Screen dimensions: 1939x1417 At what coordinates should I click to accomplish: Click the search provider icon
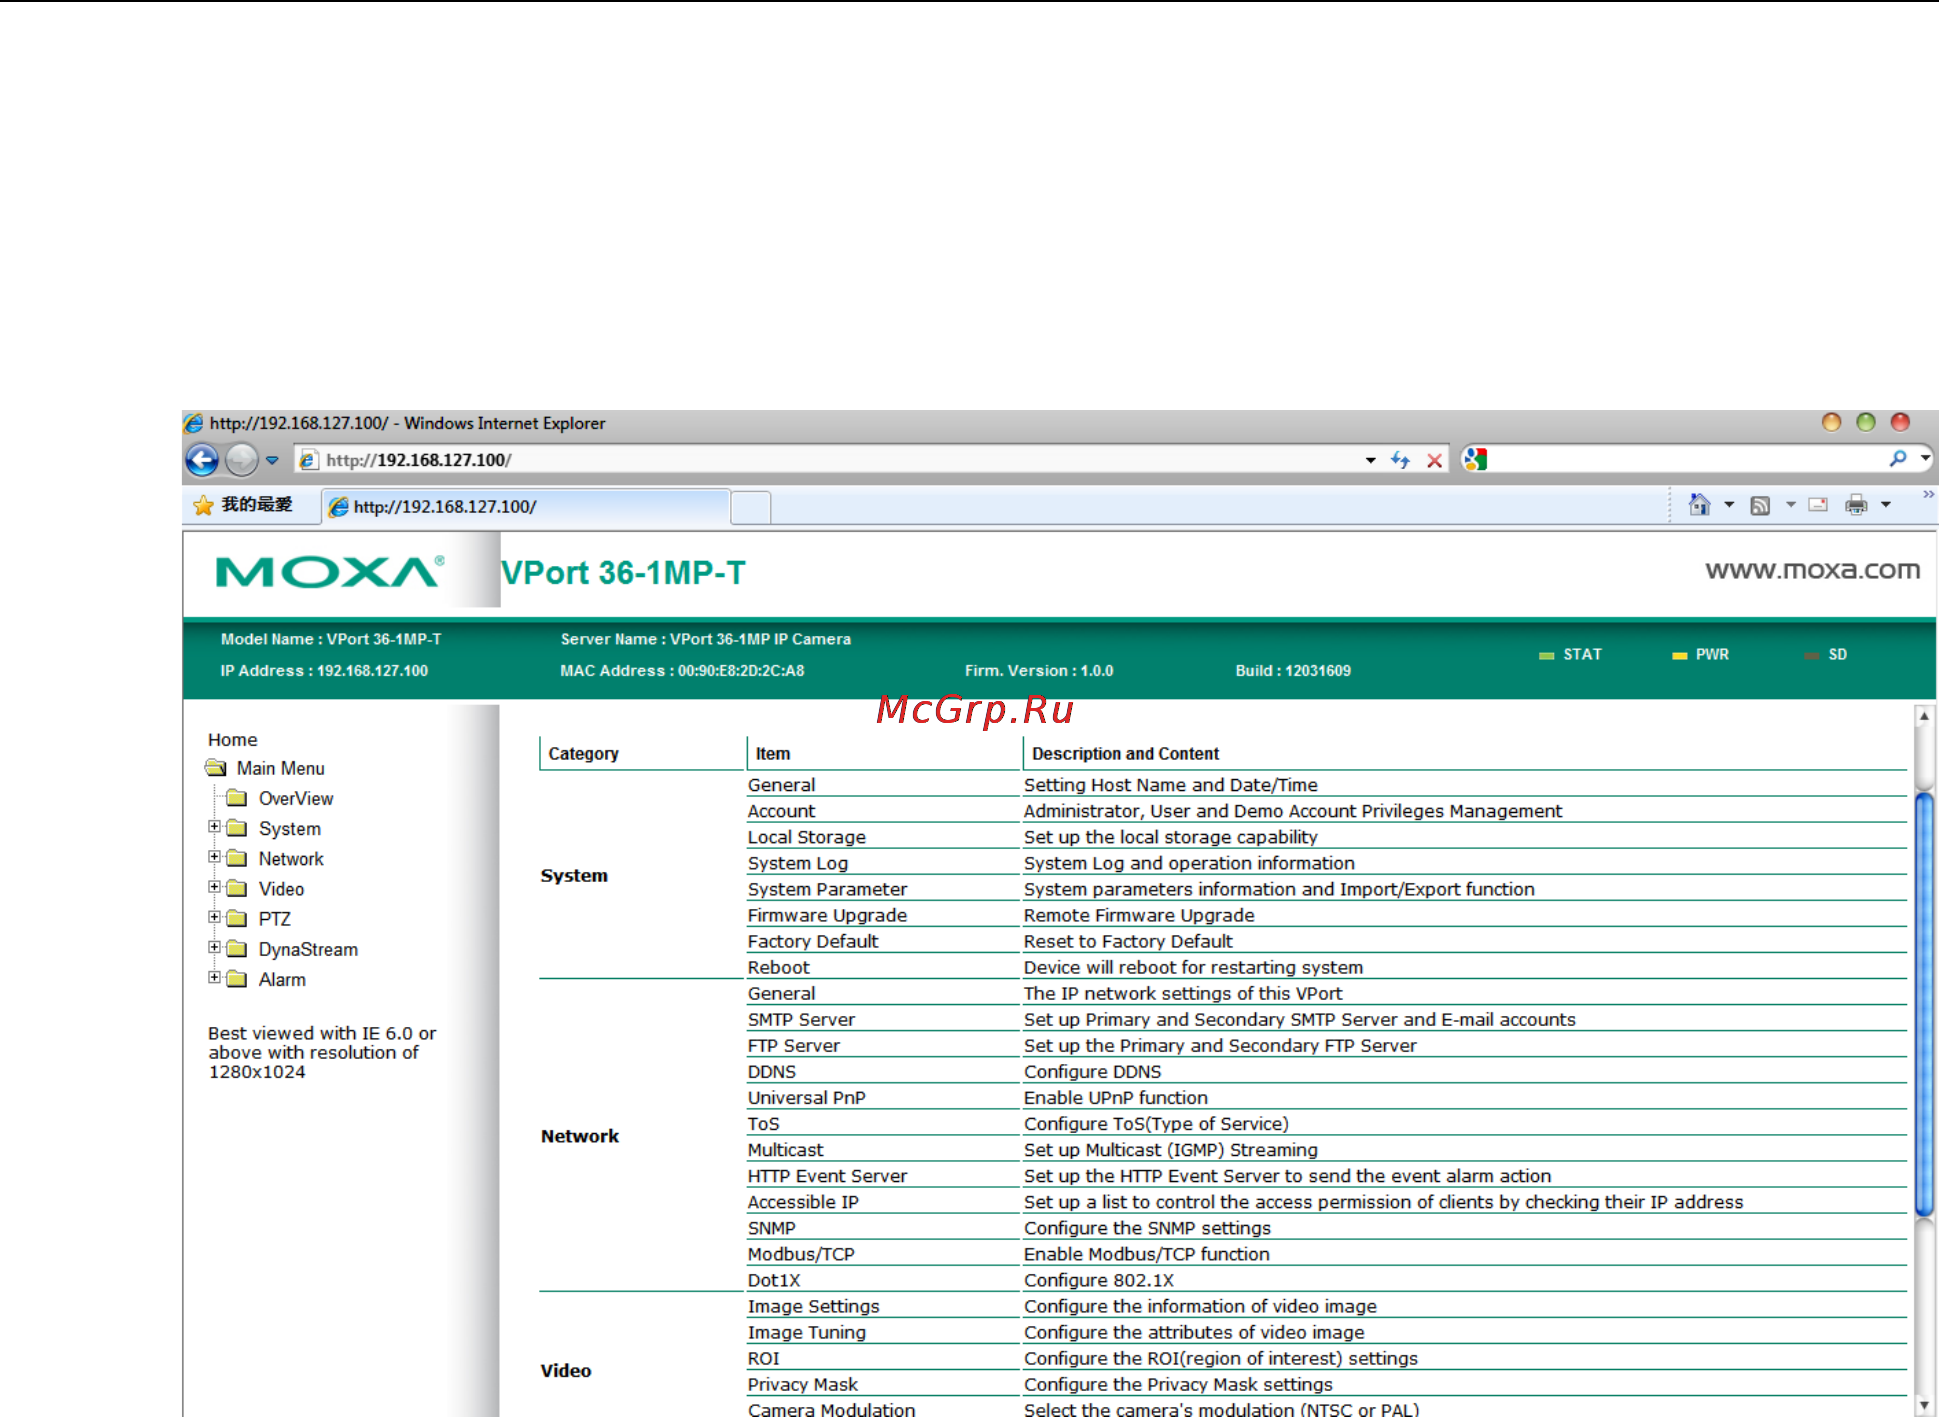1475,459
